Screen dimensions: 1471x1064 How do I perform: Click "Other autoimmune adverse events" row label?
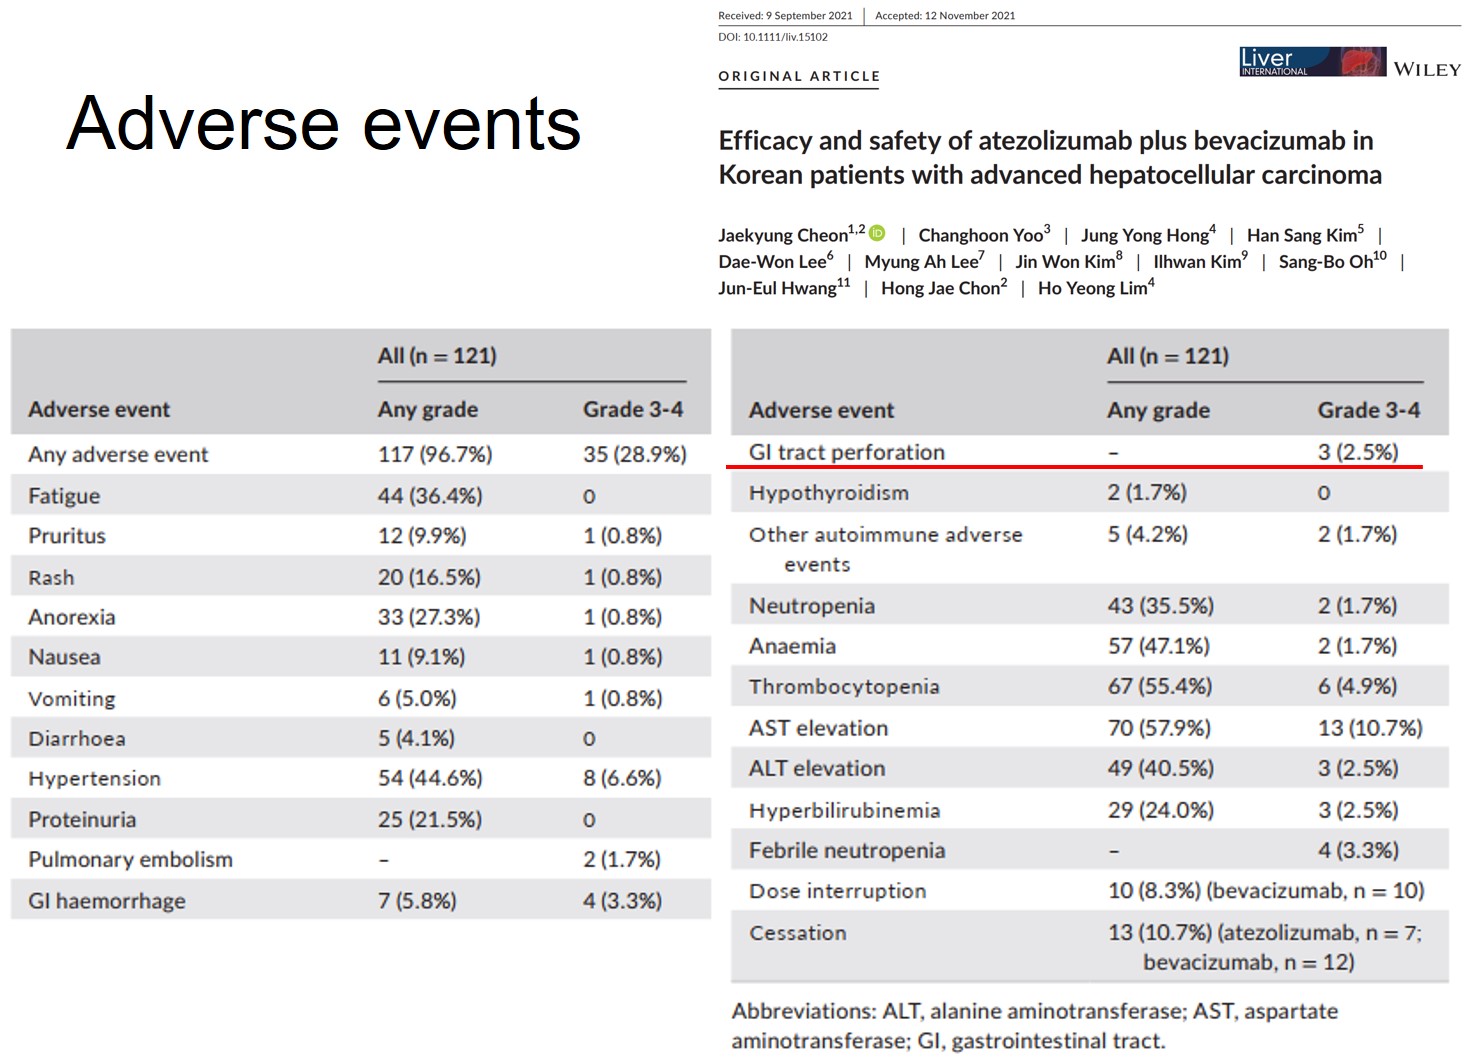[886, 549]
